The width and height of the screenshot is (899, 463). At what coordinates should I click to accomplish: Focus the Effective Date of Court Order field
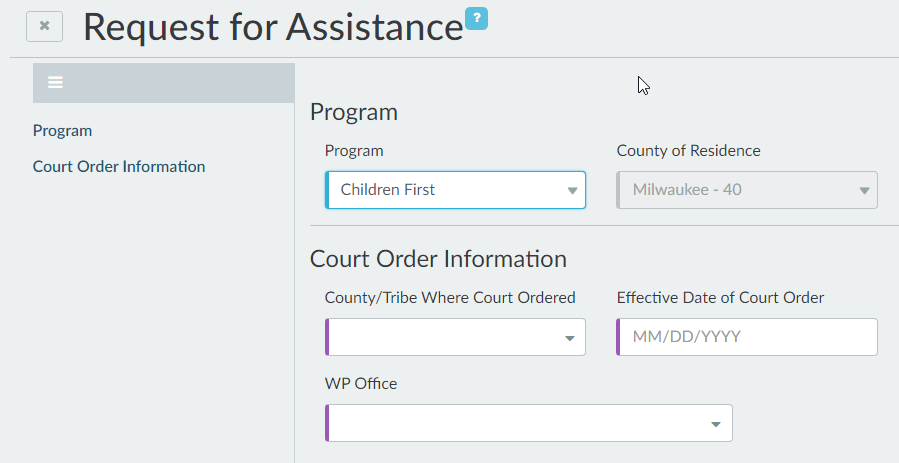click(x=747, y=337)
